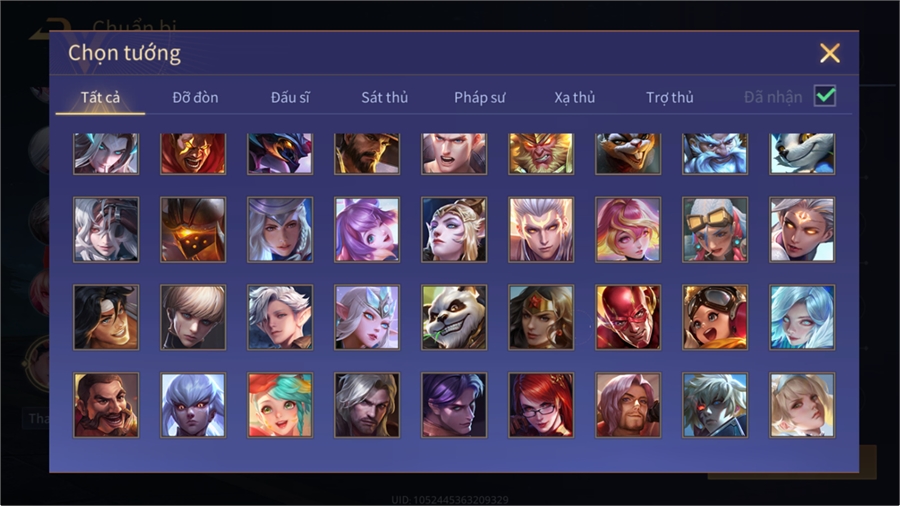Show the Pháp sư hero category
This screenshot has width=900, height=506.
480,98
